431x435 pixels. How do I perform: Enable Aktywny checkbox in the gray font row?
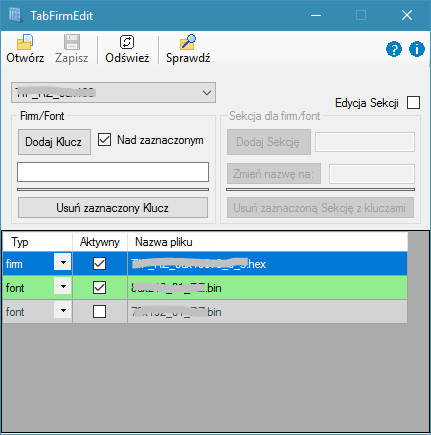pyautogui.click(x=99, y=312)
